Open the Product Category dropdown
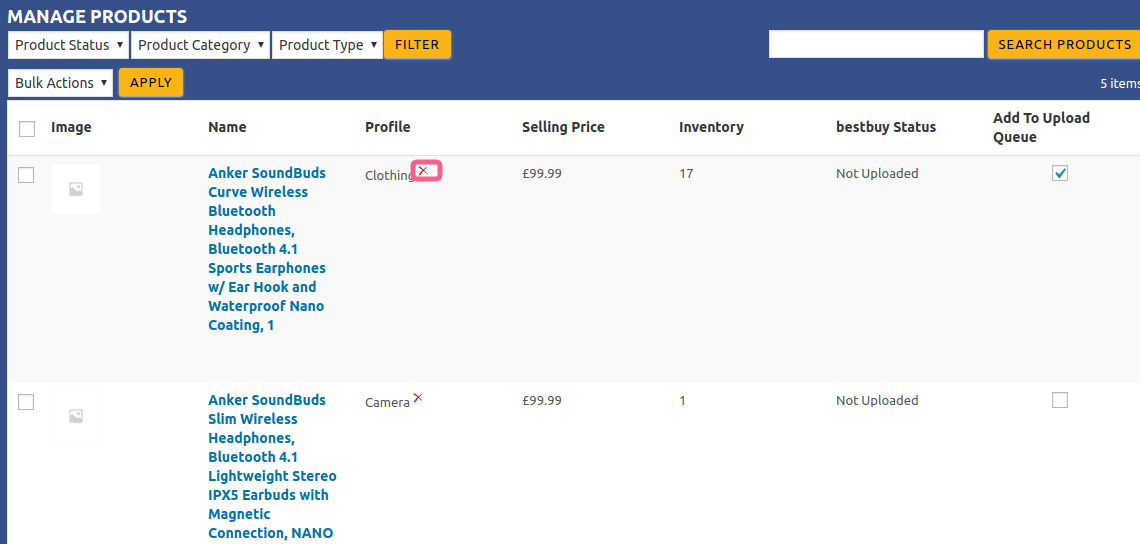The height and width of the screenshot is (544, 1140). 200,44
